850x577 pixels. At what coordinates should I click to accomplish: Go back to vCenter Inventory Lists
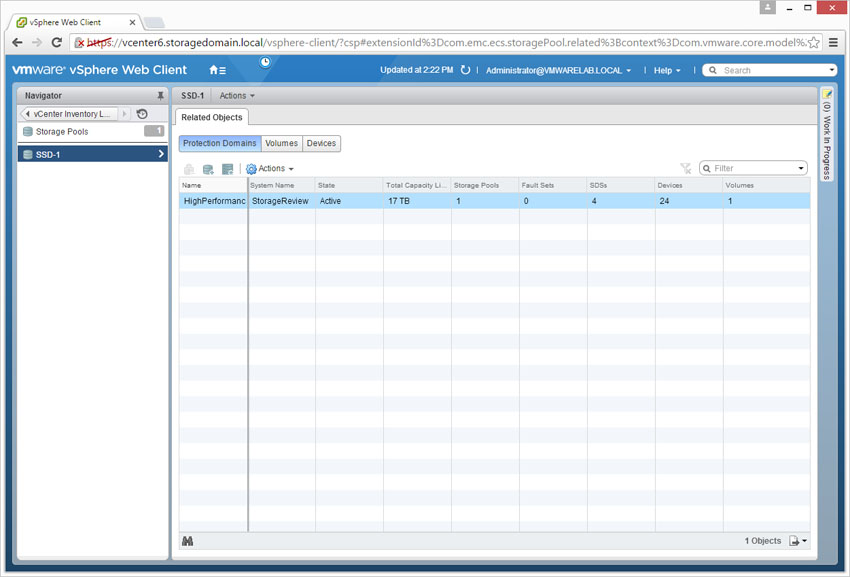[68, 114]
